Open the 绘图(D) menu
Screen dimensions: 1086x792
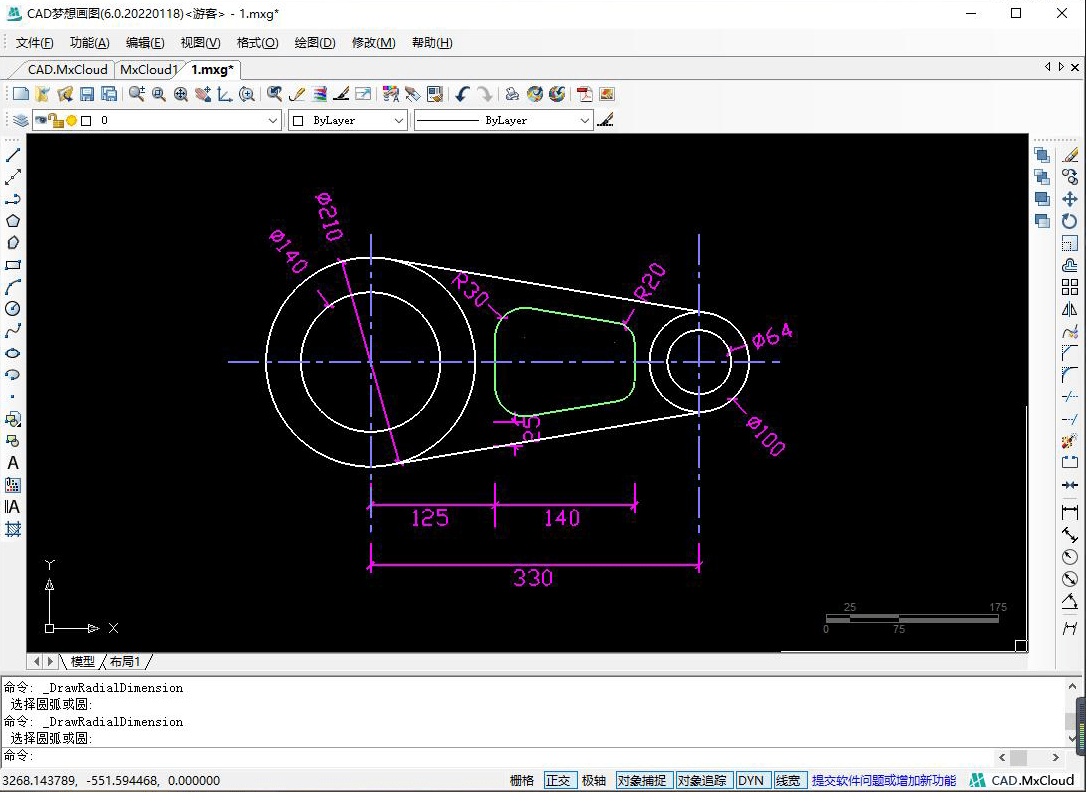click(314, 43)
